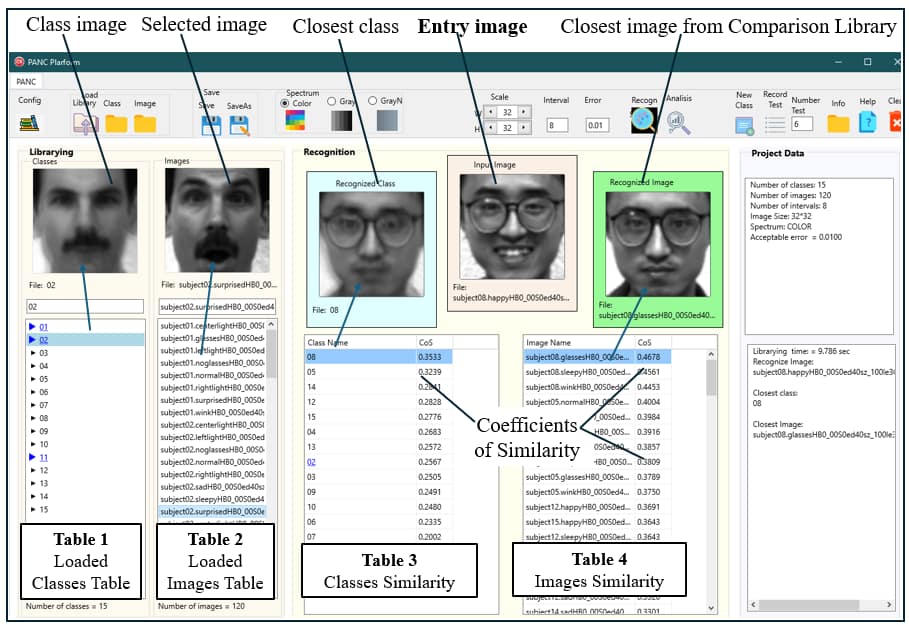The image size is (909, 625).
Task: Click image similarity table scroll-up arrow
Action: (711, 354)
